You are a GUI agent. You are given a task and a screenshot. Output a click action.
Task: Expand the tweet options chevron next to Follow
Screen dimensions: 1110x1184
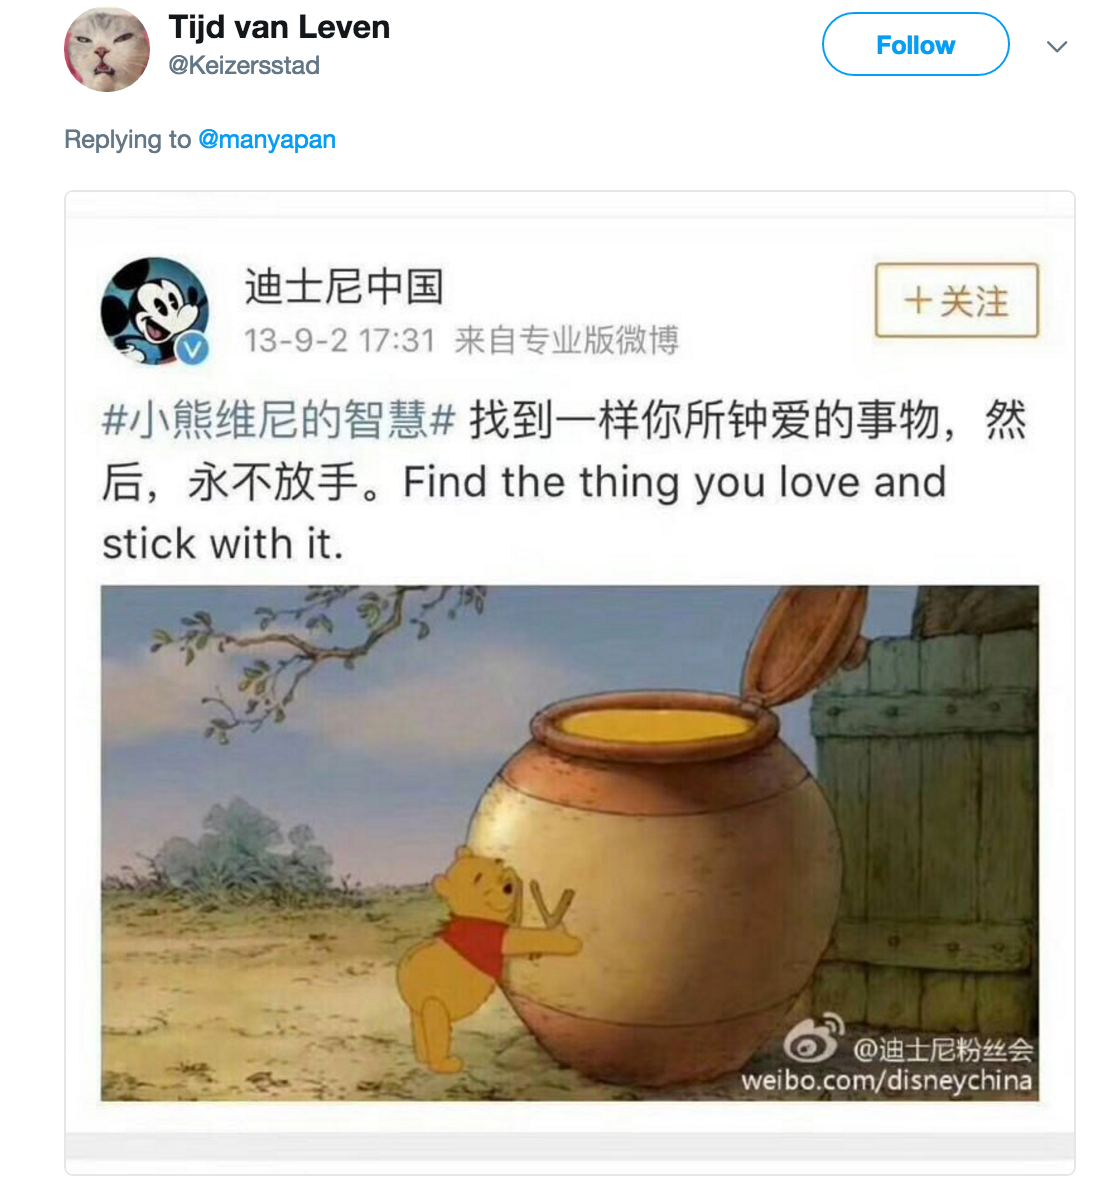pyautogui.click(x=1056, y=46)
